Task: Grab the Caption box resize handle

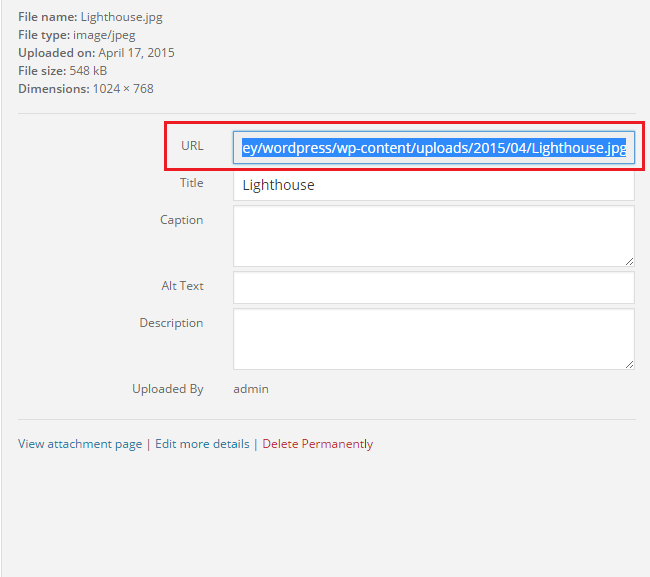Action: tap(629, 261)
